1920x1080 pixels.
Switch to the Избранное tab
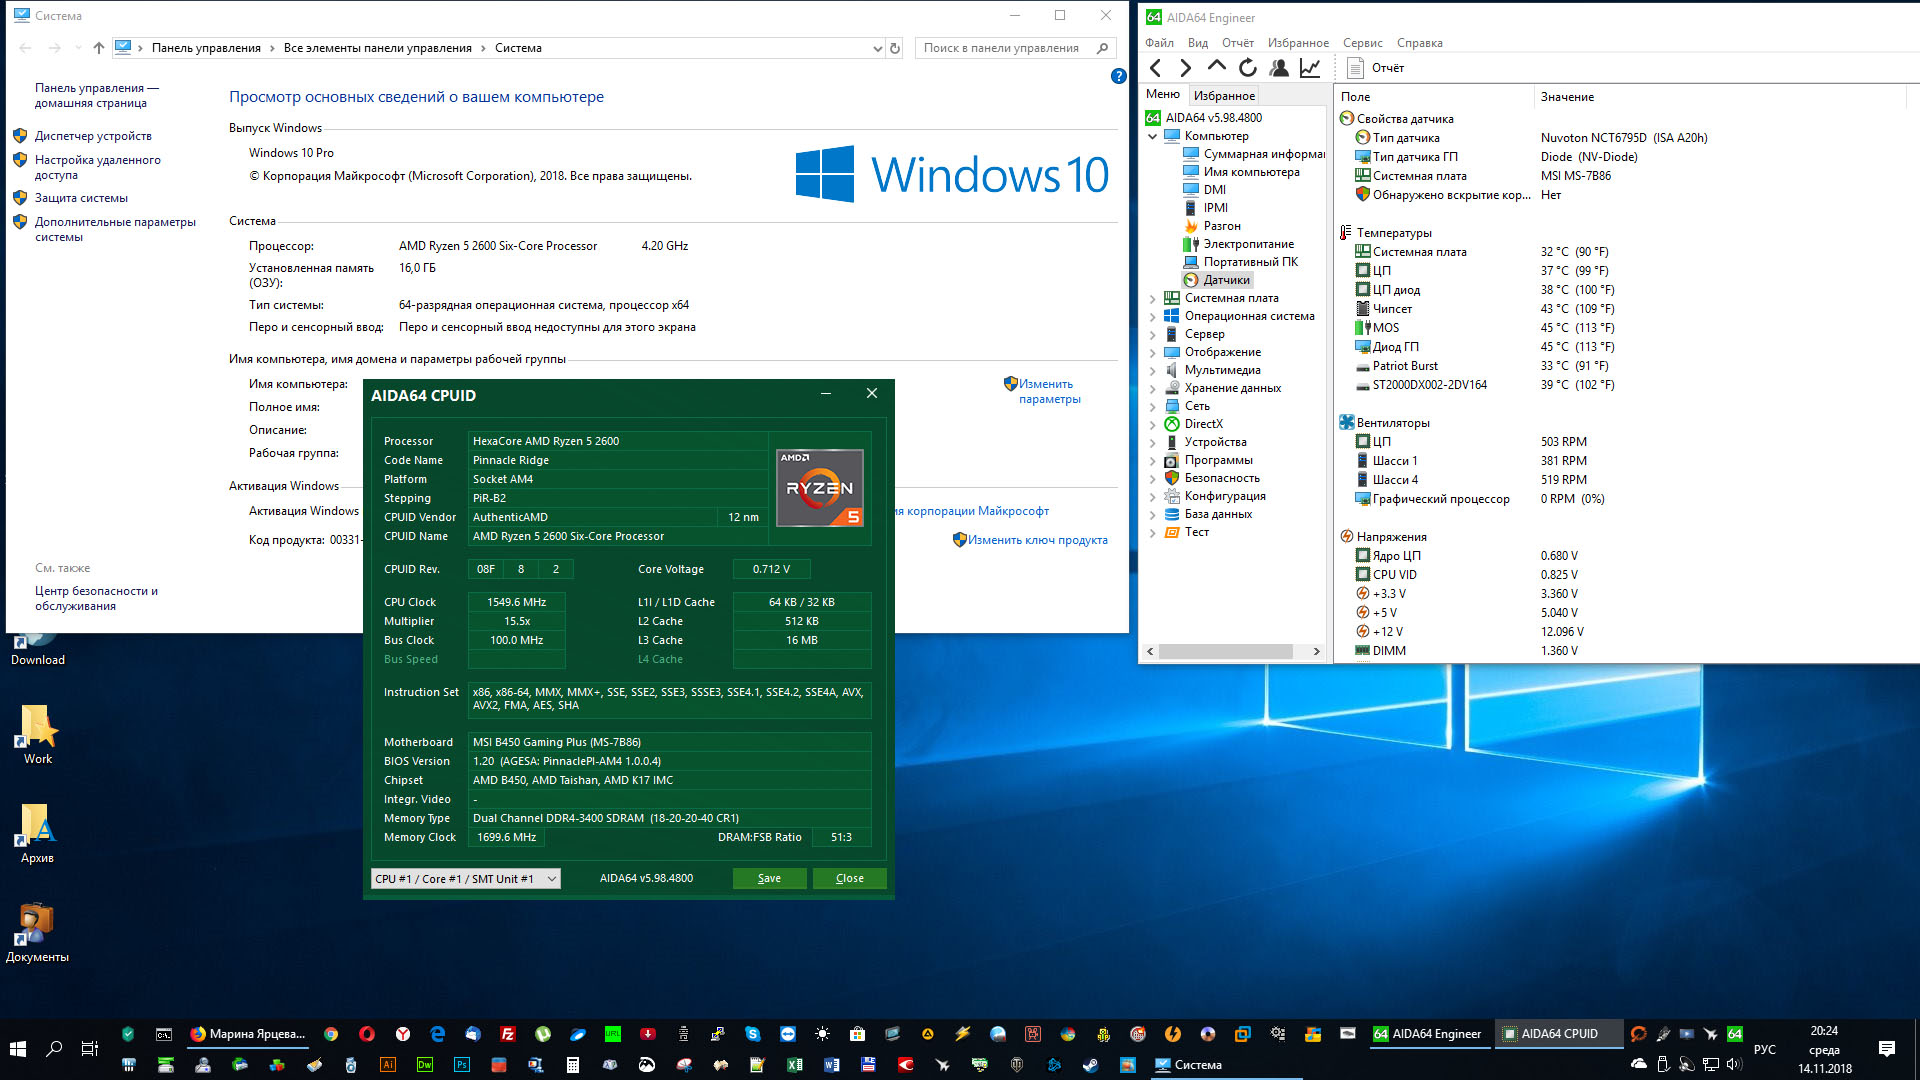click(1224, 96)
